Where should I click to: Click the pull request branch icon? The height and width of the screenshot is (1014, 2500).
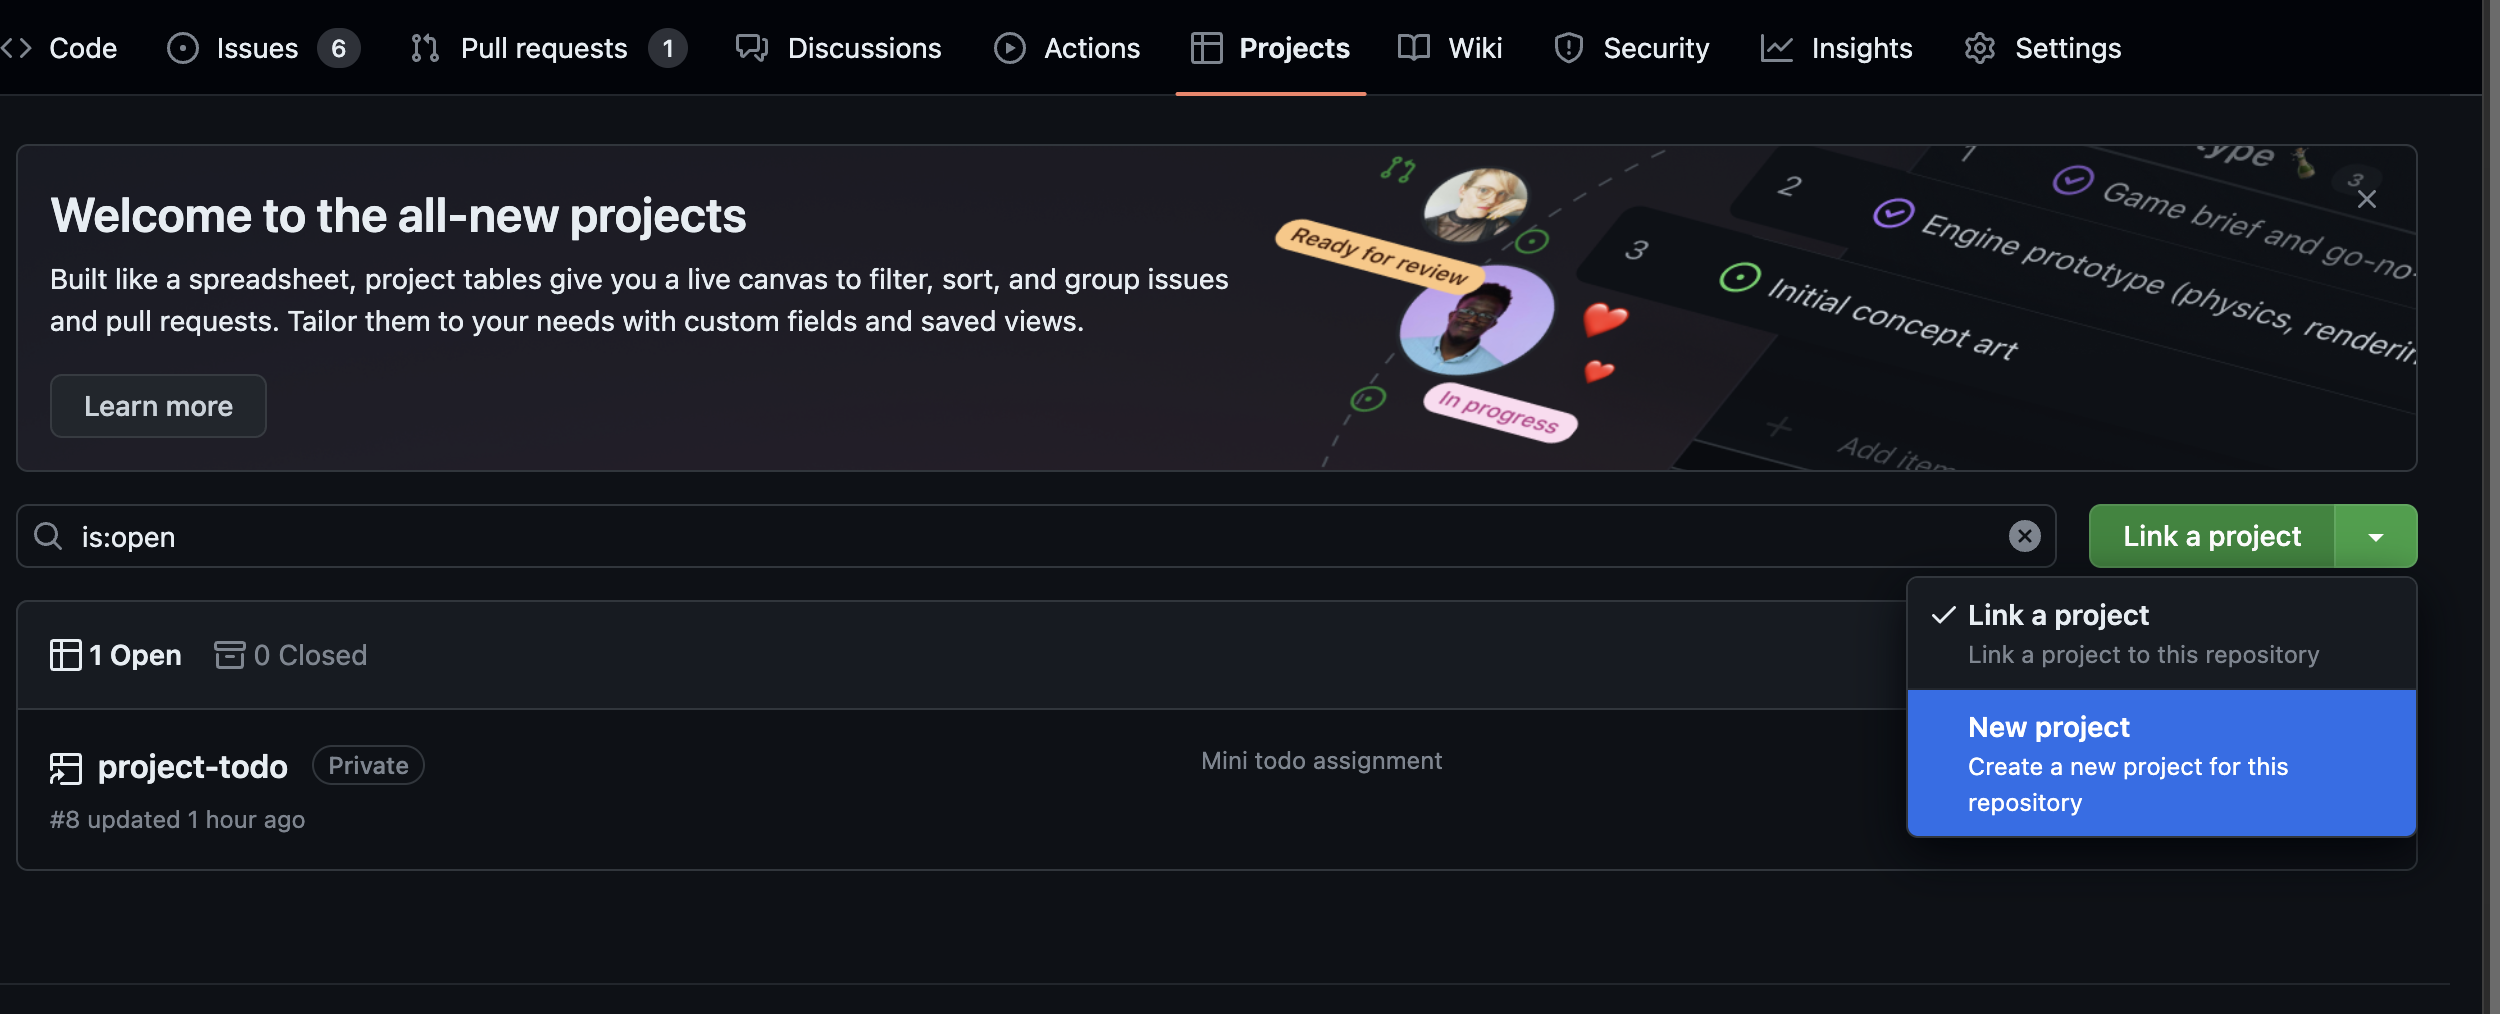tap(425, 48)
